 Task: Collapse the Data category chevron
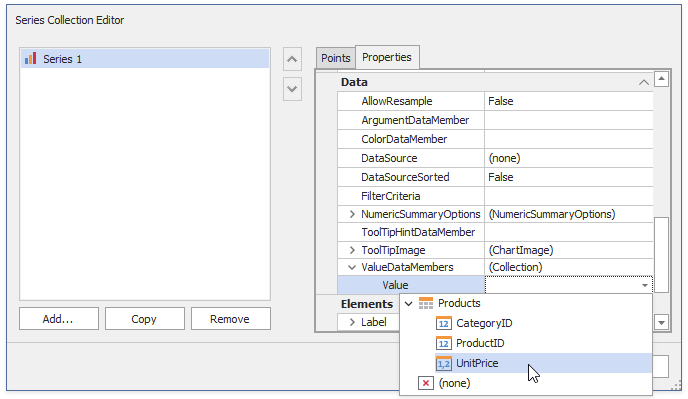click(x=644, y=82)
